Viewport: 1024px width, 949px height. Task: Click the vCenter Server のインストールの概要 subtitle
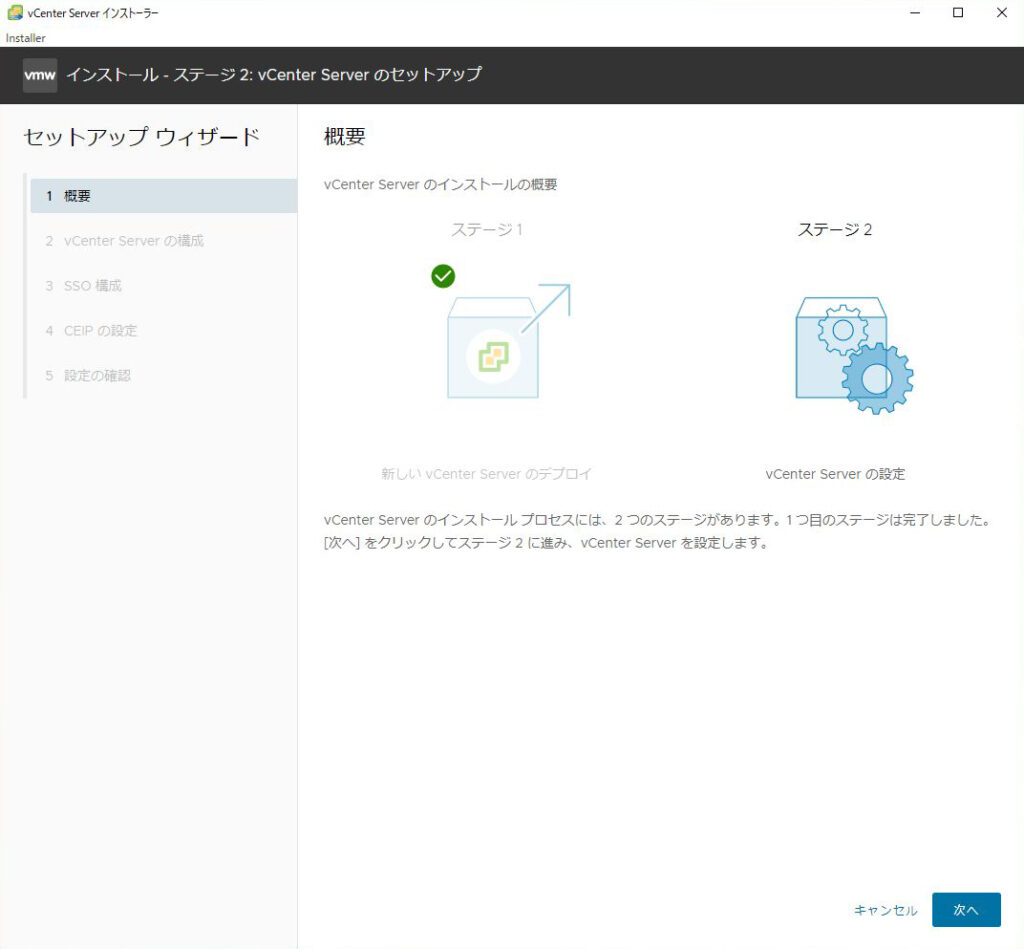[440, 185]
